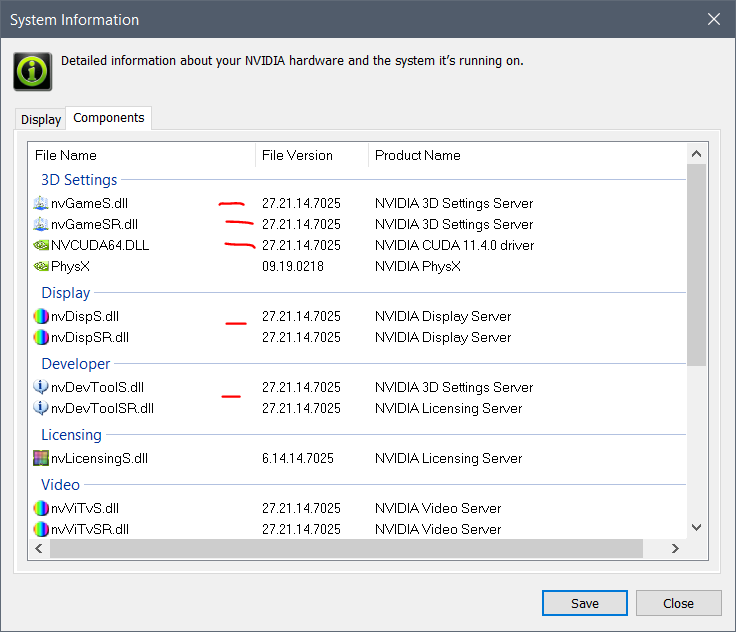
Task: Select the nvViTvSR.dll file name
Action: [90, 529]
